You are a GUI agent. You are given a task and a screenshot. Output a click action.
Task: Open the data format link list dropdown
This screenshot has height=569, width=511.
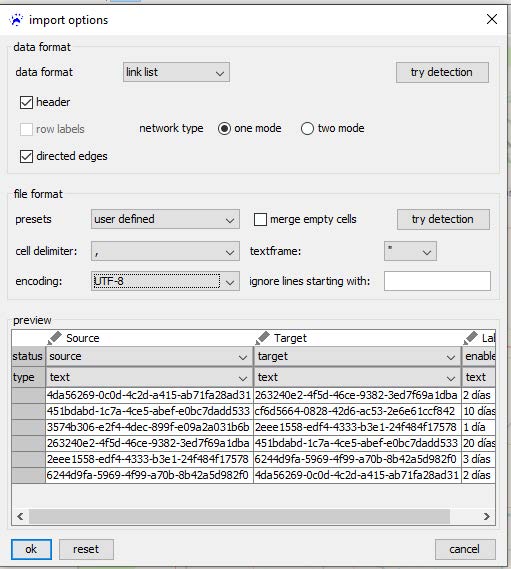(176, 72)
